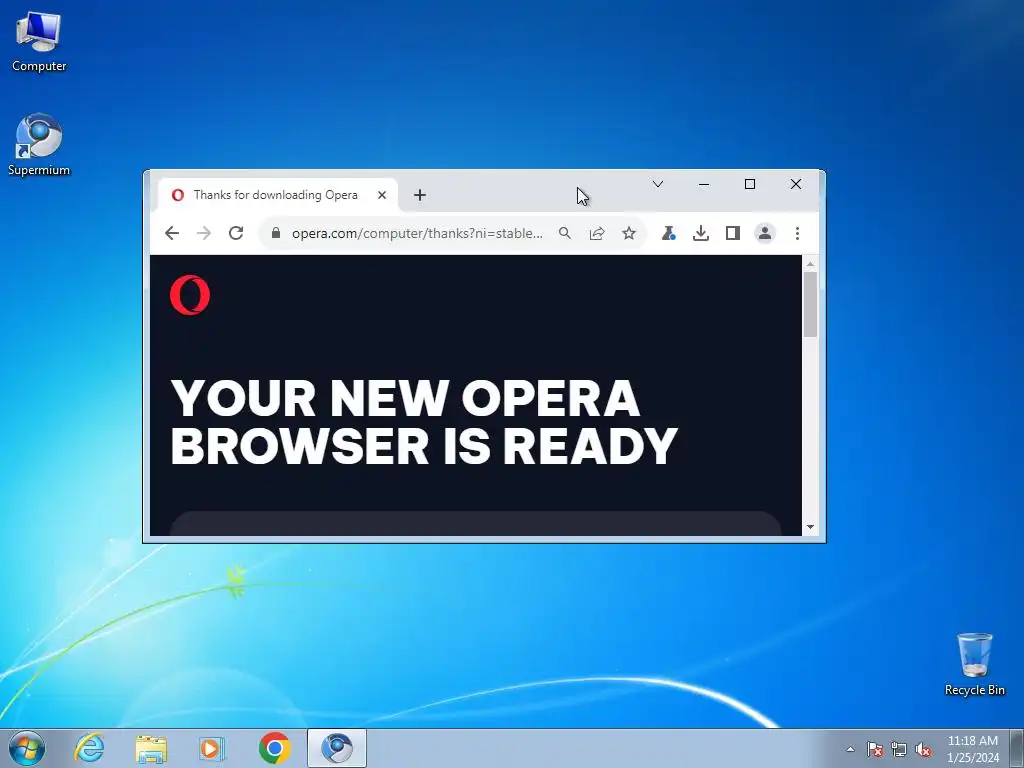Click the red Opera logo on page

pos(190,295)
